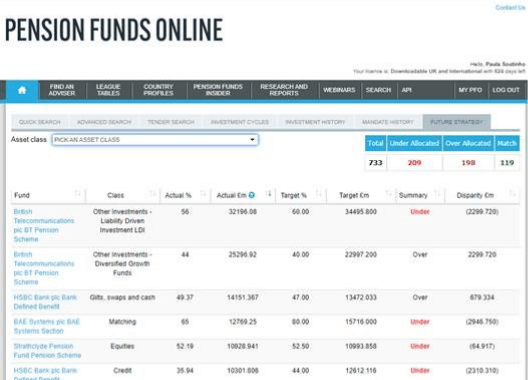Click Under summary in BAE Systems row

pyautogui.click(x=420, y=322)
